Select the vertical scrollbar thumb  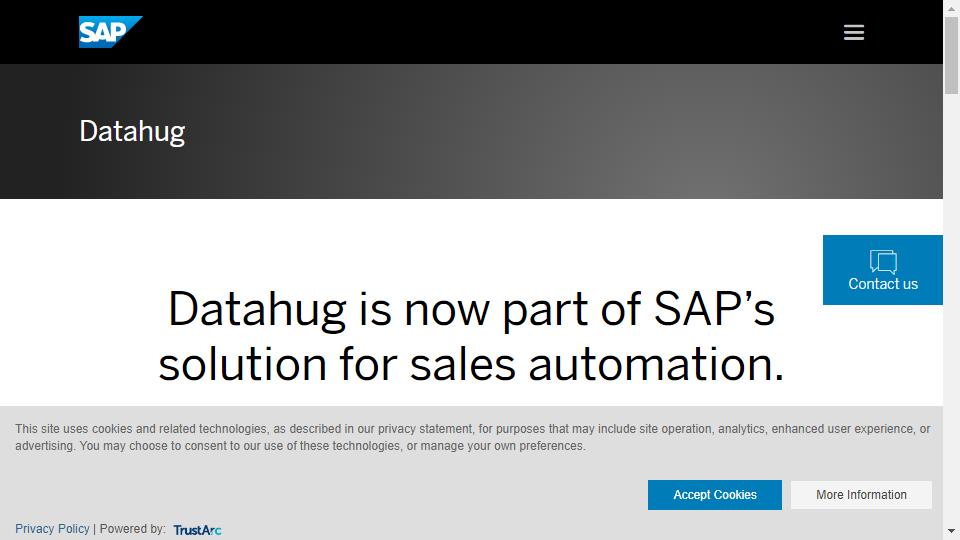pyautogui.click(x=951, y=55)
